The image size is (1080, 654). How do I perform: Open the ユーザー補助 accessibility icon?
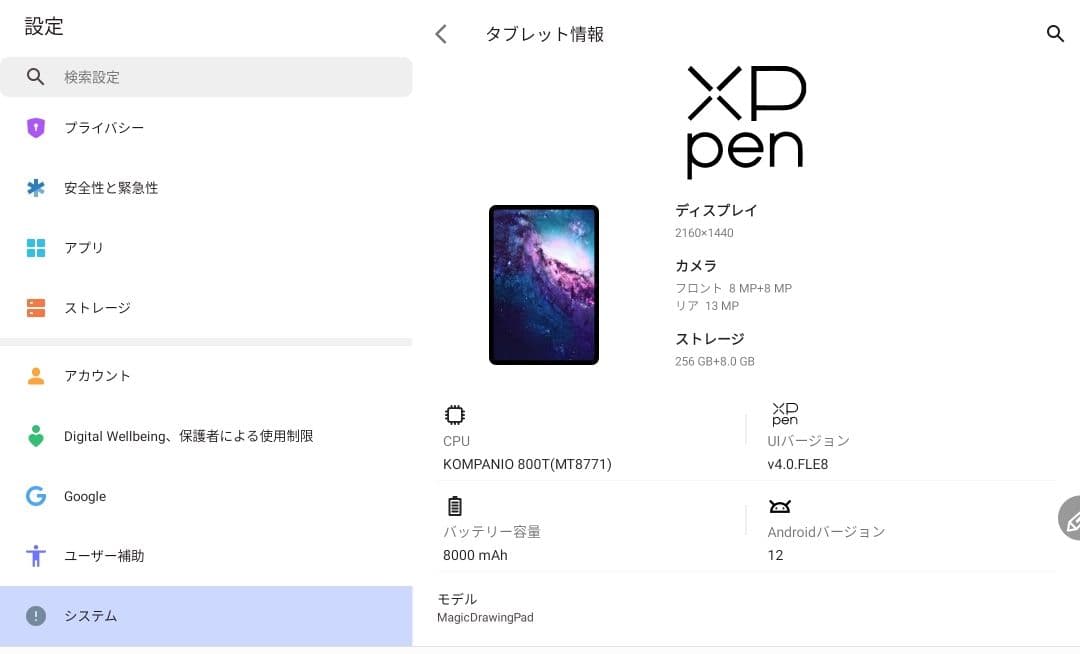click(x=36, y=555)
